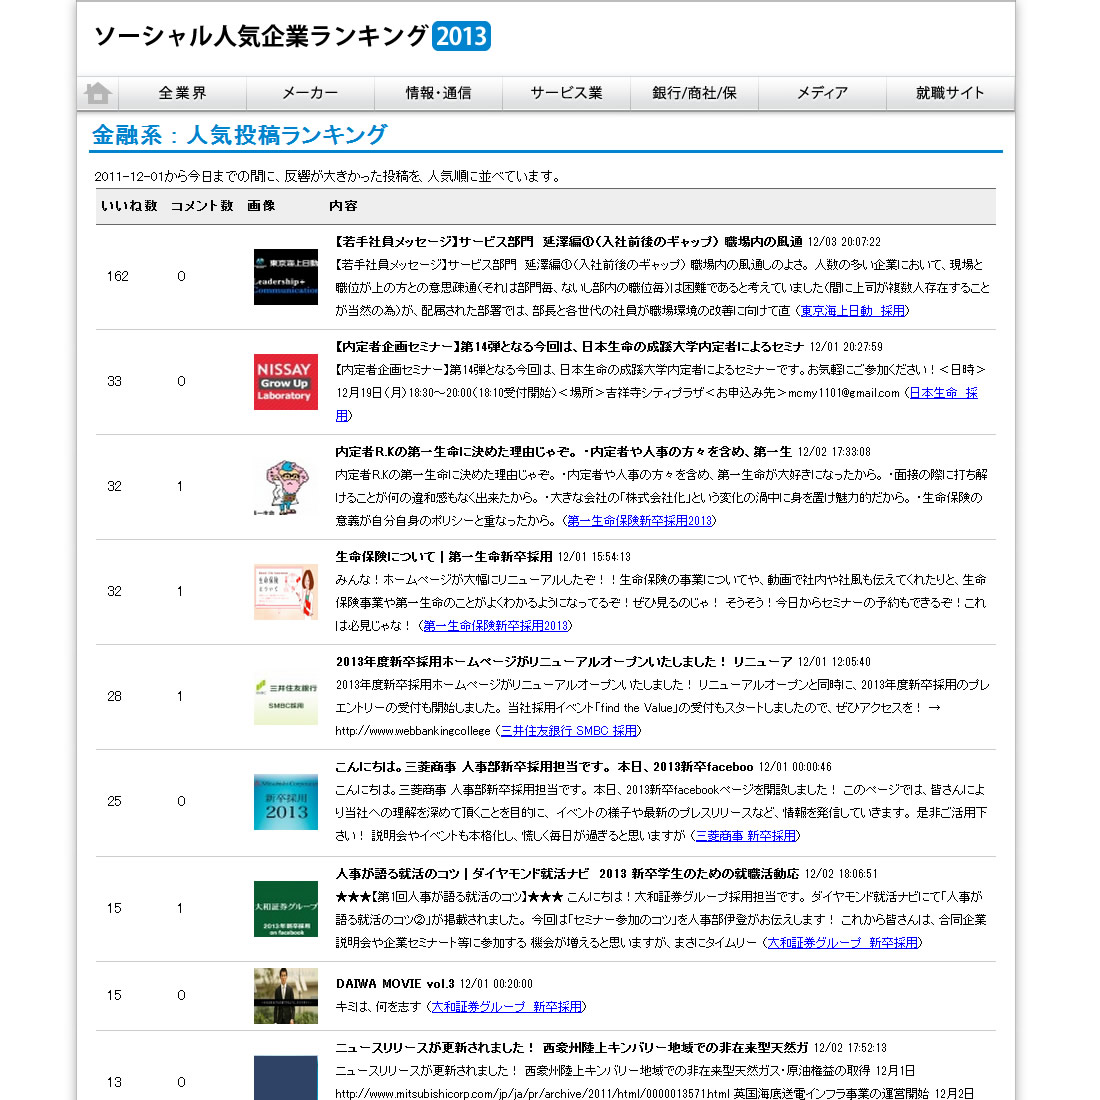This screenshot has width=1100, height=1100.
Task: Click the 生命保険について | 第一生命新卒採用 title
Action: (x=444, y=557)
